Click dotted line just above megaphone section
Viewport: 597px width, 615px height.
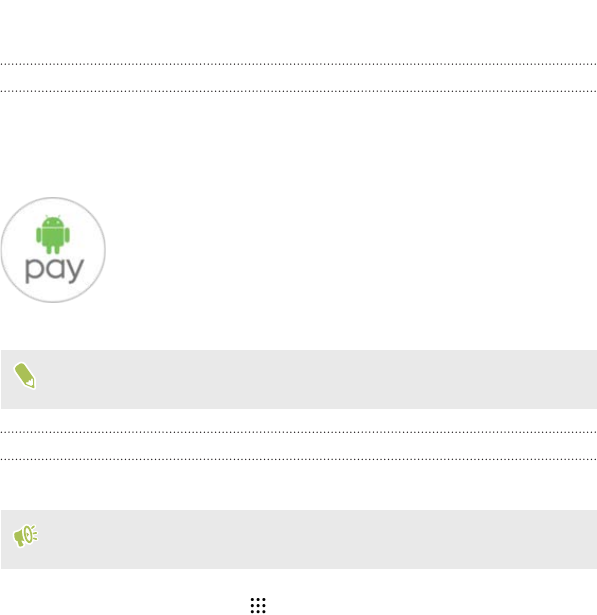(298, 459)
